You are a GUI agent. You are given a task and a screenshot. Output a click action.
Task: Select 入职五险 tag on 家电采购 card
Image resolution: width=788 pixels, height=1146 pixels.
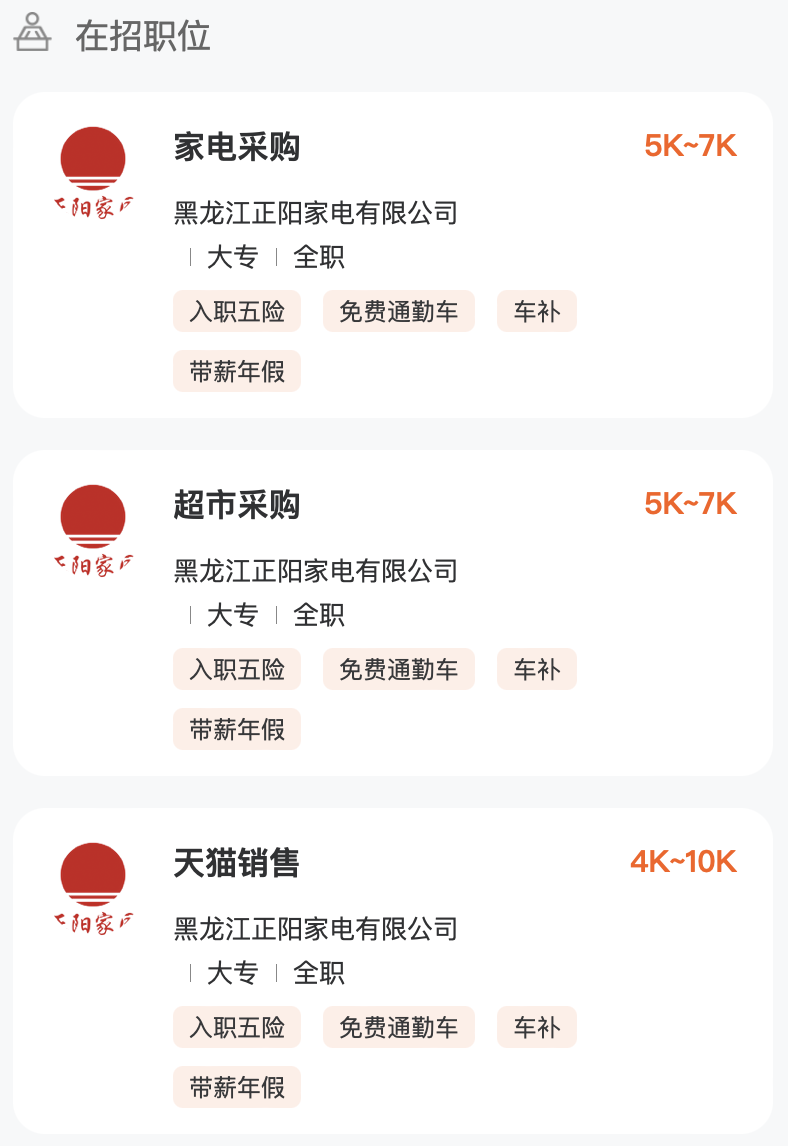(x=237, y=312)
